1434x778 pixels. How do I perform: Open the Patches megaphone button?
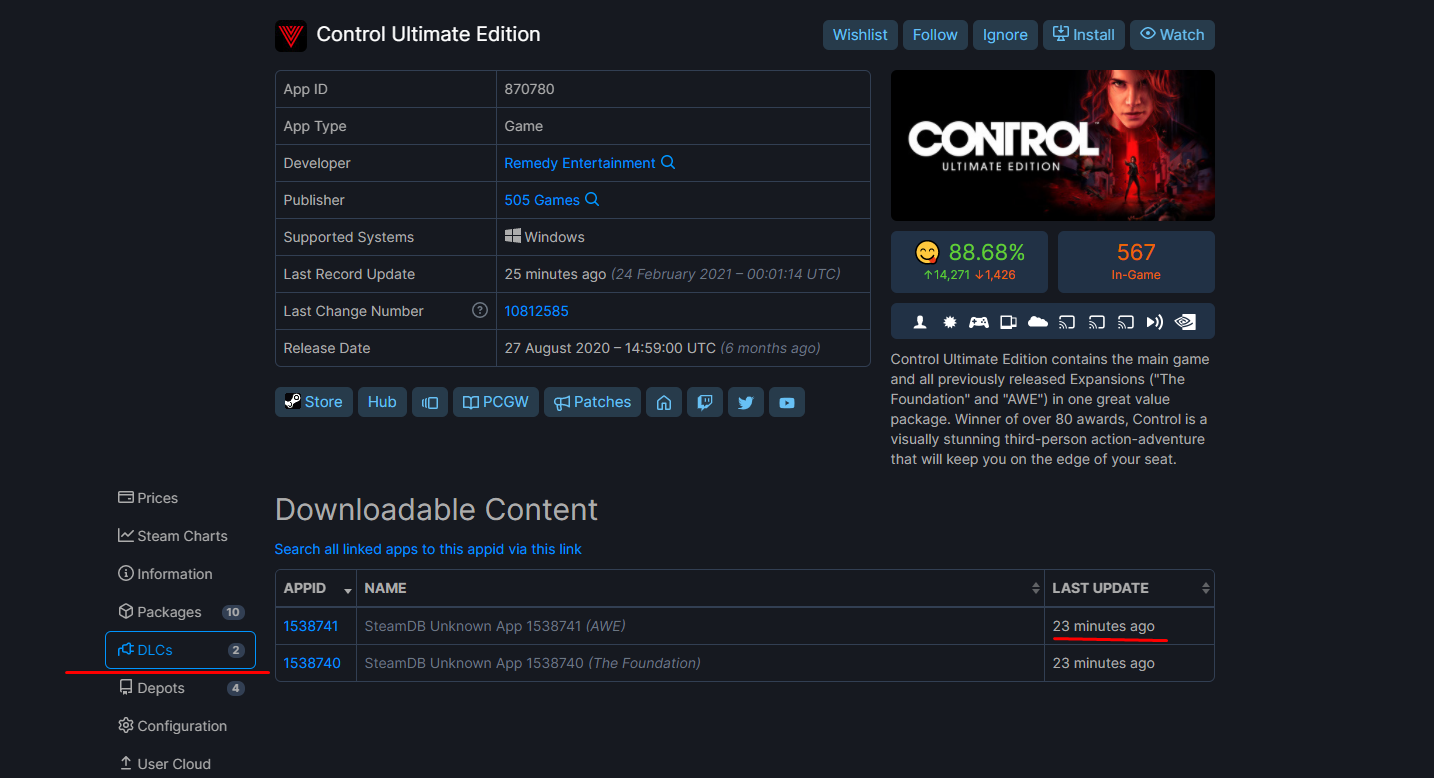tap(592, 402)
